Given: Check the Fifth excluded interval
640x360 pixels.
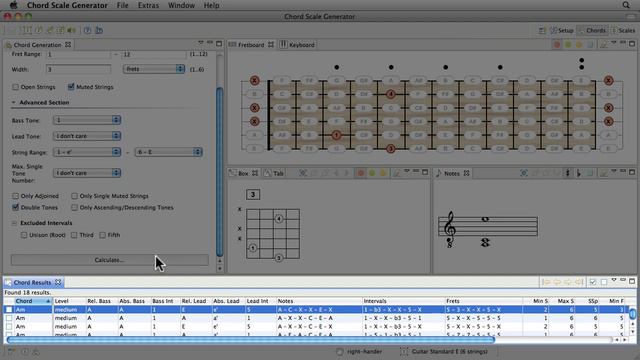Looking at the screenshot, I should coord(102,235).
